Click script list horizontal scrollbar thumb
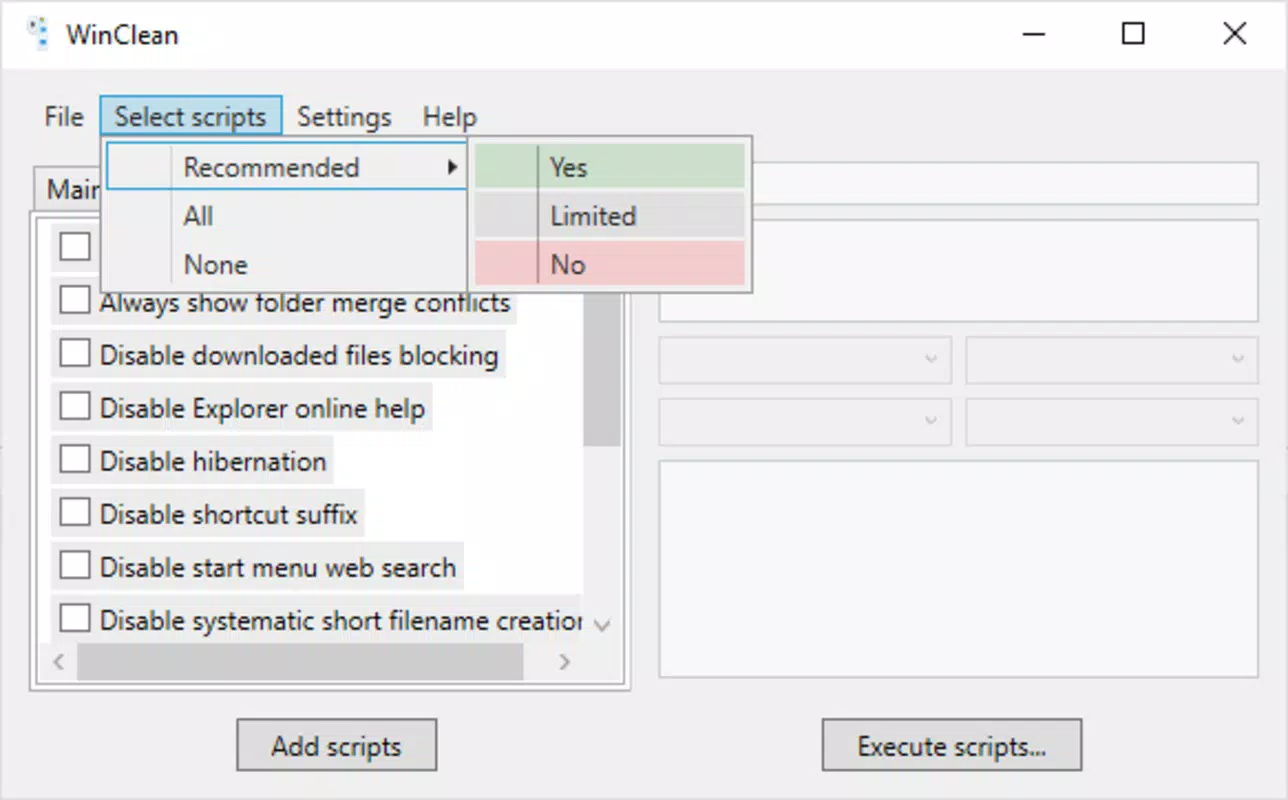 300,662
